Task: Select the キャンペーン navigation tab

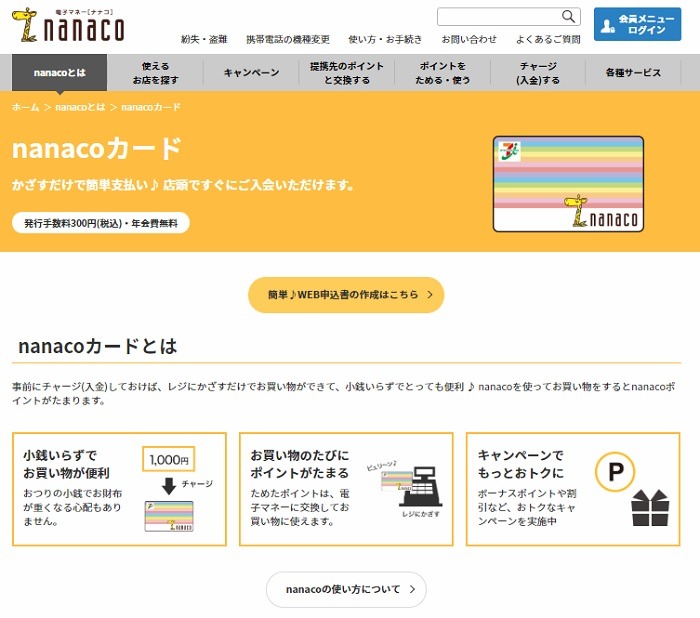Action: (x=251, y=73)
